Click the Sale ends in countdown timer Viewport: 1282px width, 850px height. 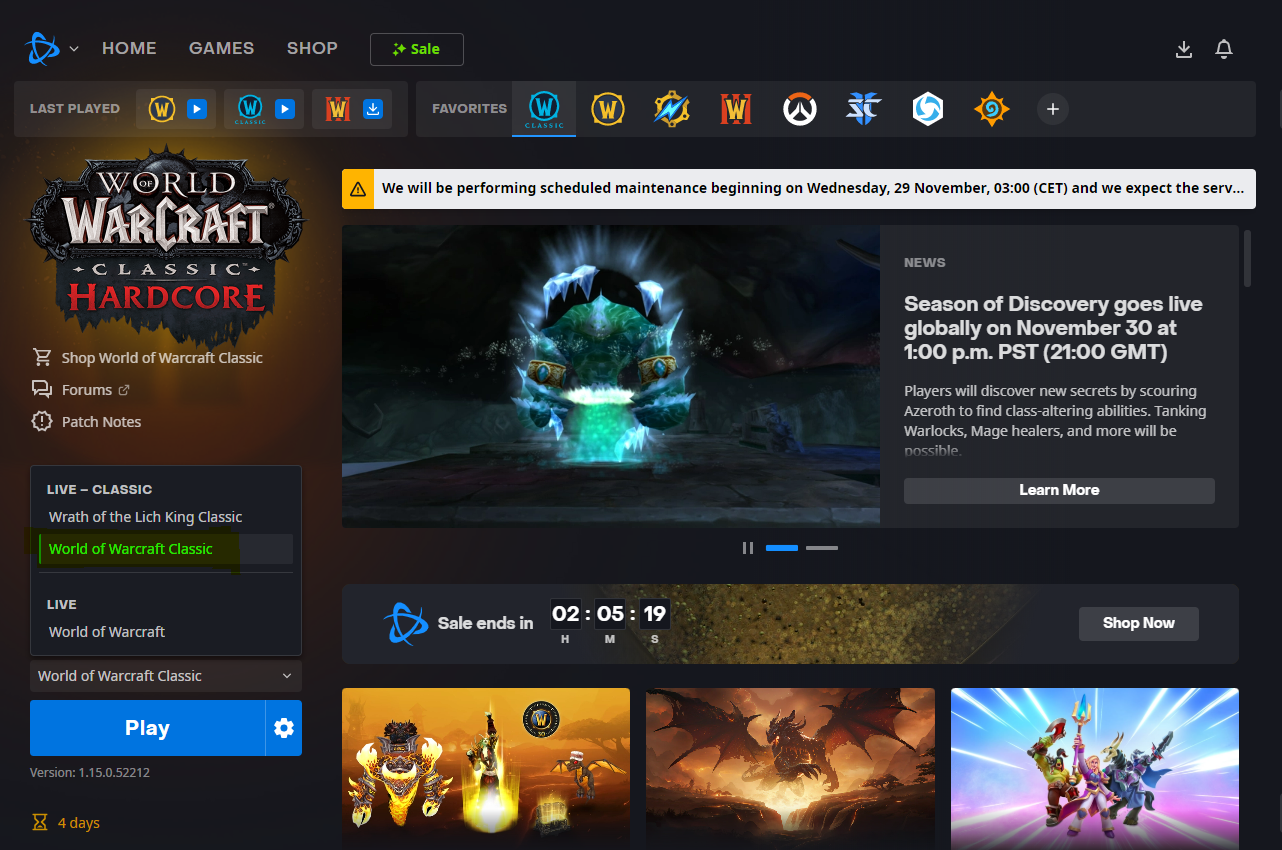point(609,623)
